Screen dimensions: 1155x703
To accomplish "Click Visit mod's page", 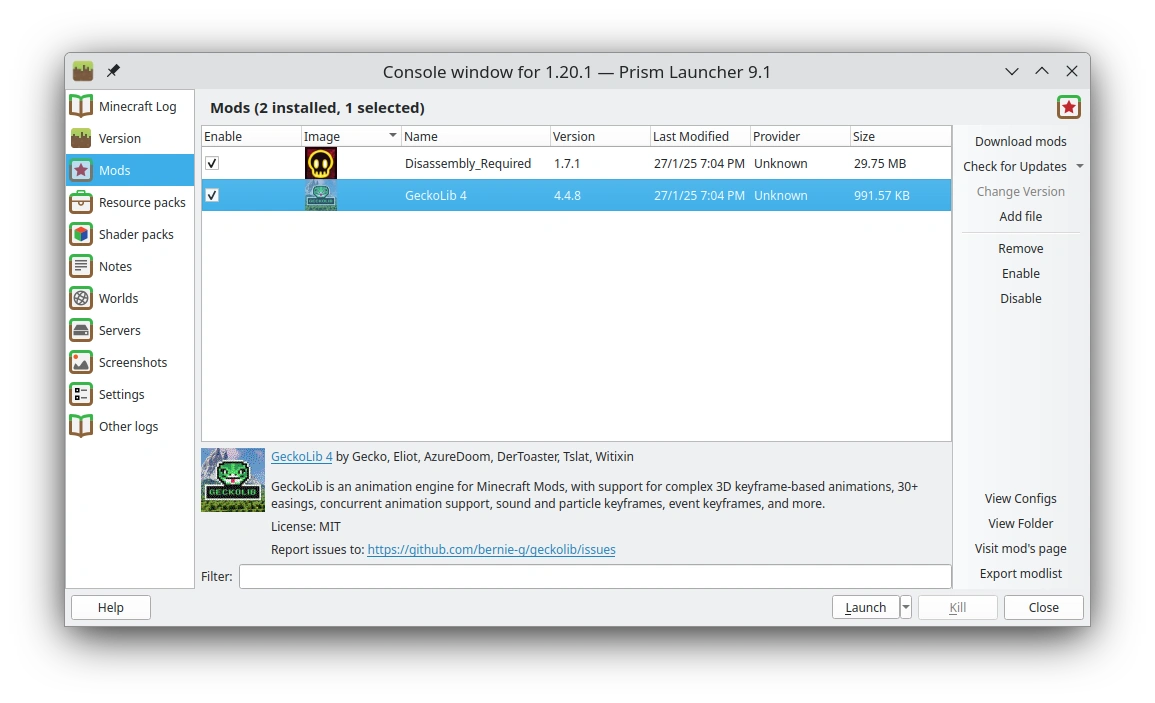I will pyautogui.click(x=1020, y=549).
